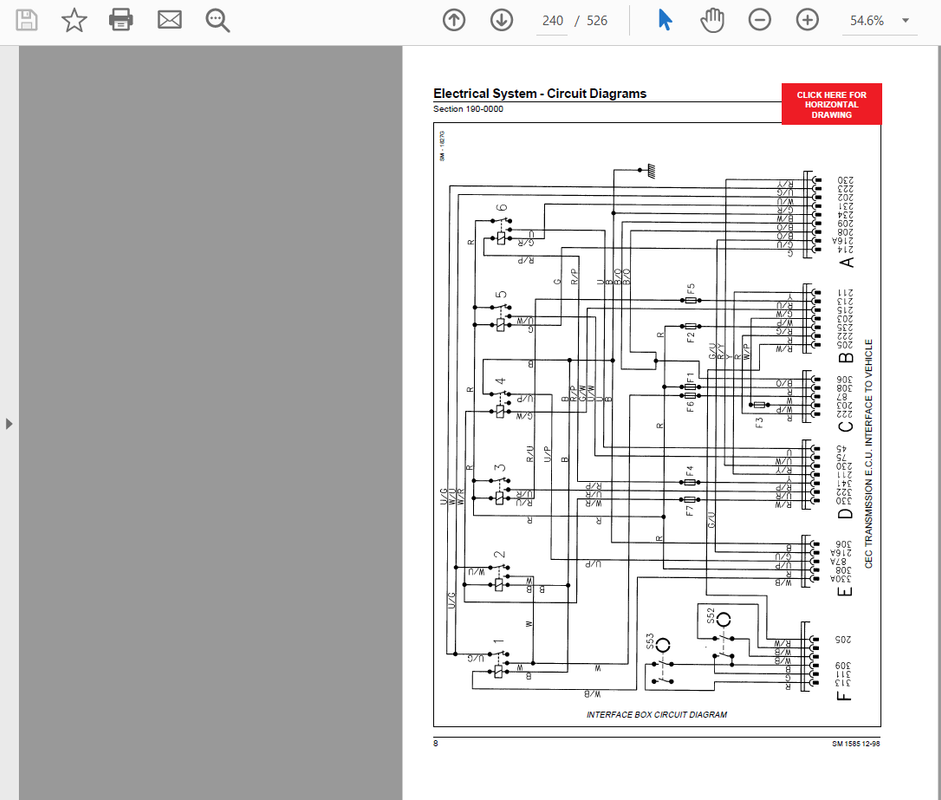Bookmark the document with the star icon

[x=74, y=20]
